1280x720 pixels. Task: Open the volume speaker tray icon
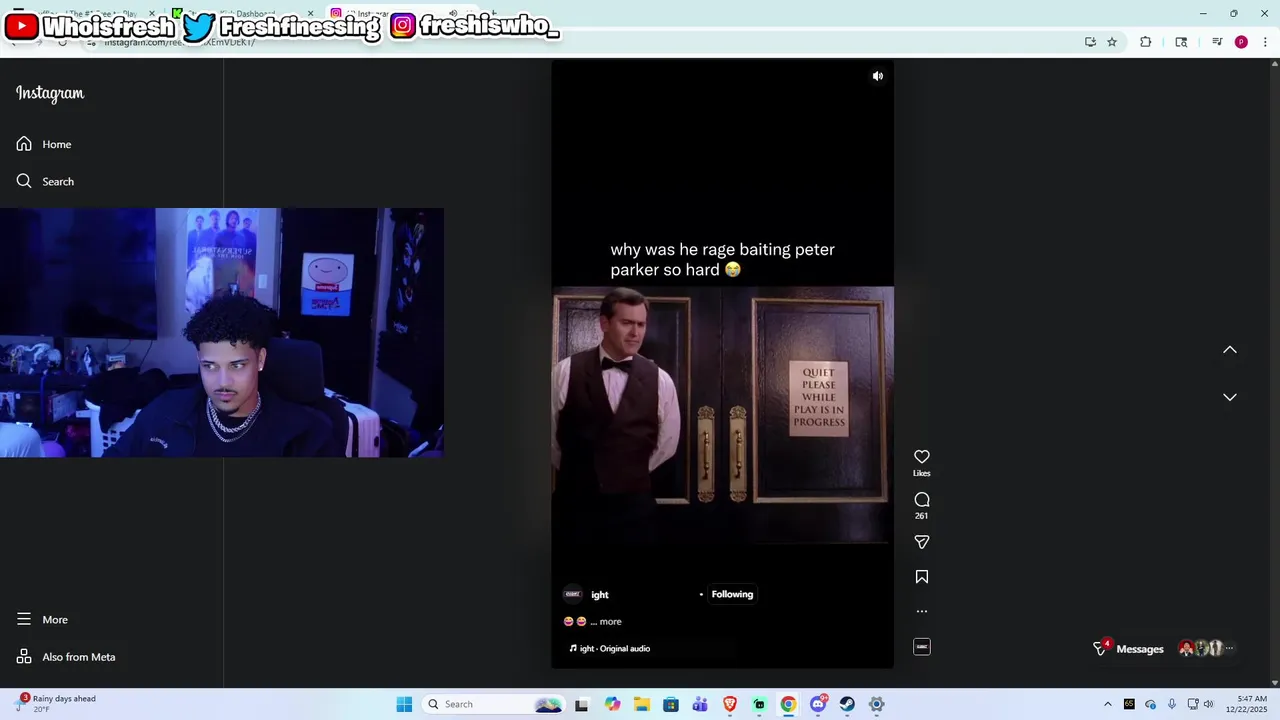(x=1209, y=704)
